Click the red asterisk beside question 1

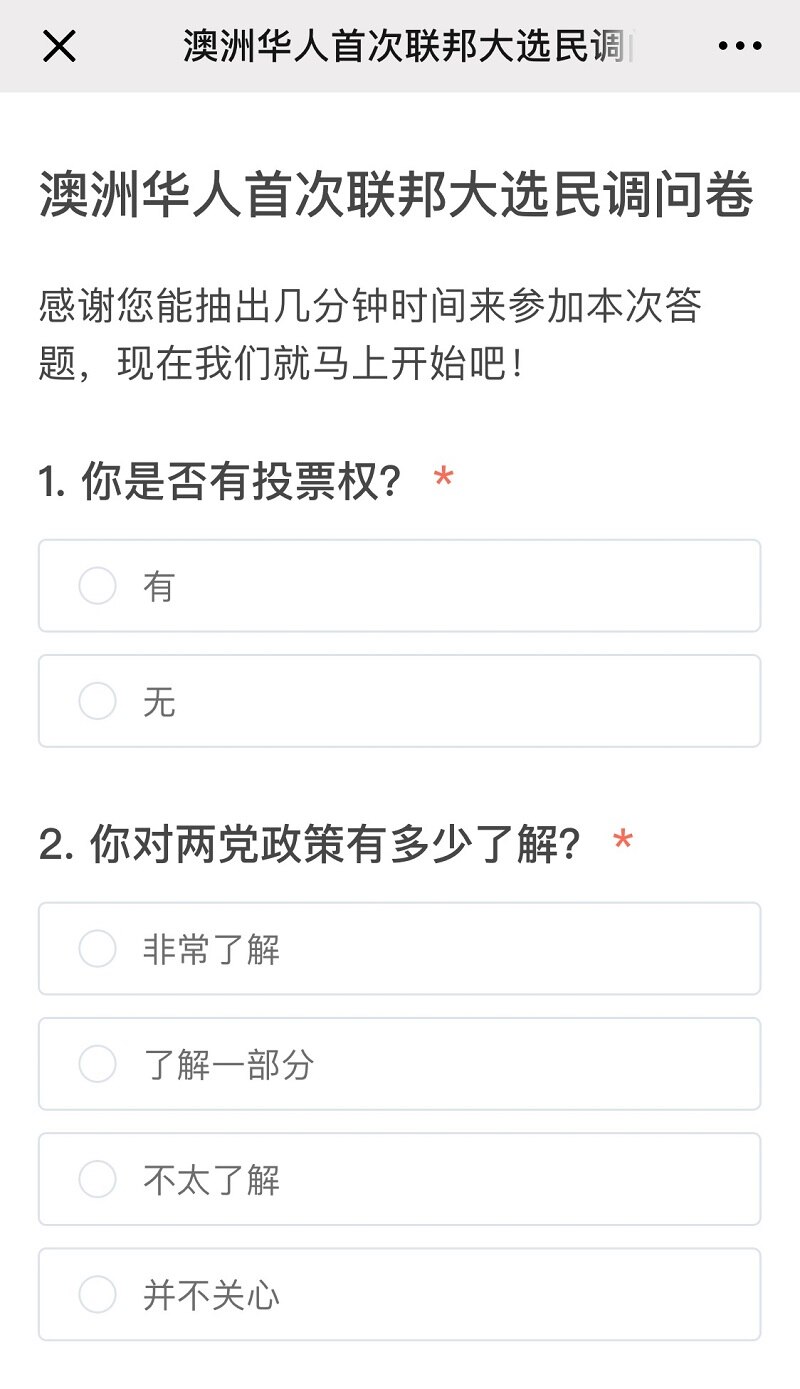tap(443, 479)
